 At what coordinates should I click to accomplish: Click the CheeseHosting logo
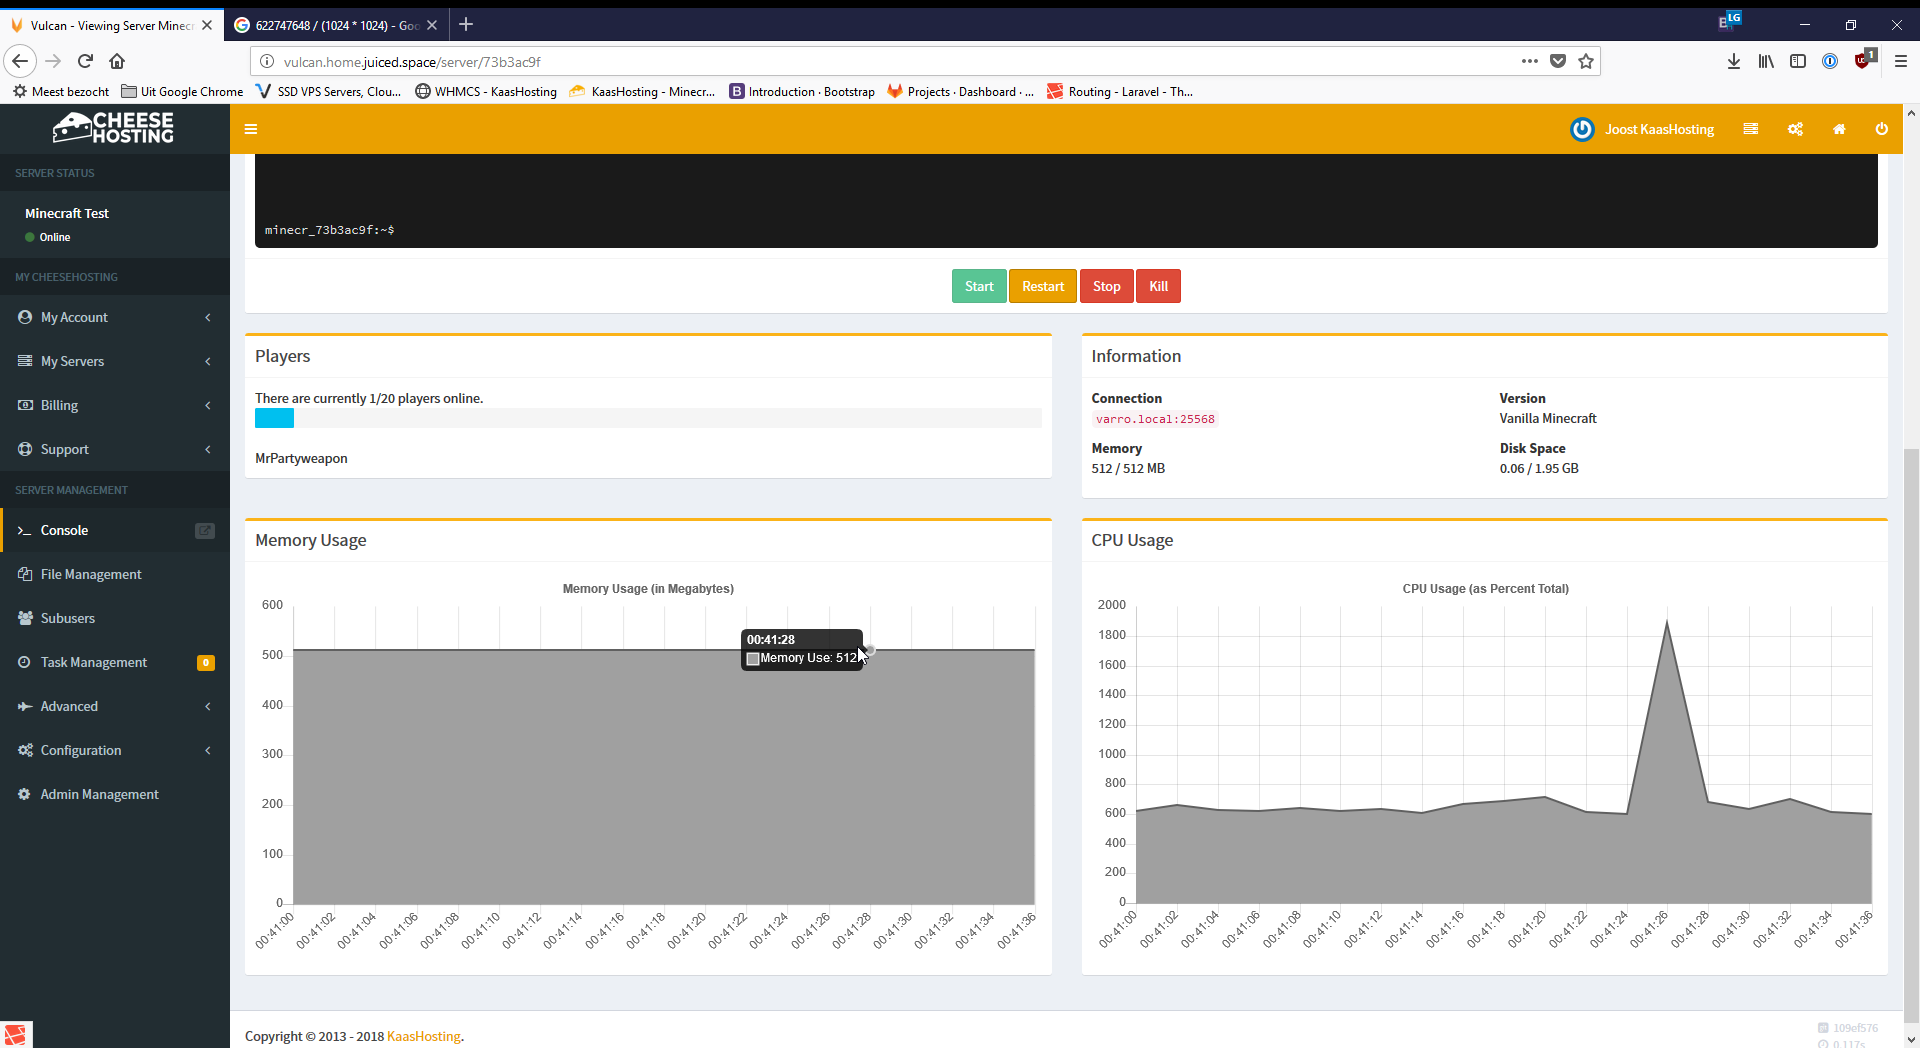pos(114,128)
